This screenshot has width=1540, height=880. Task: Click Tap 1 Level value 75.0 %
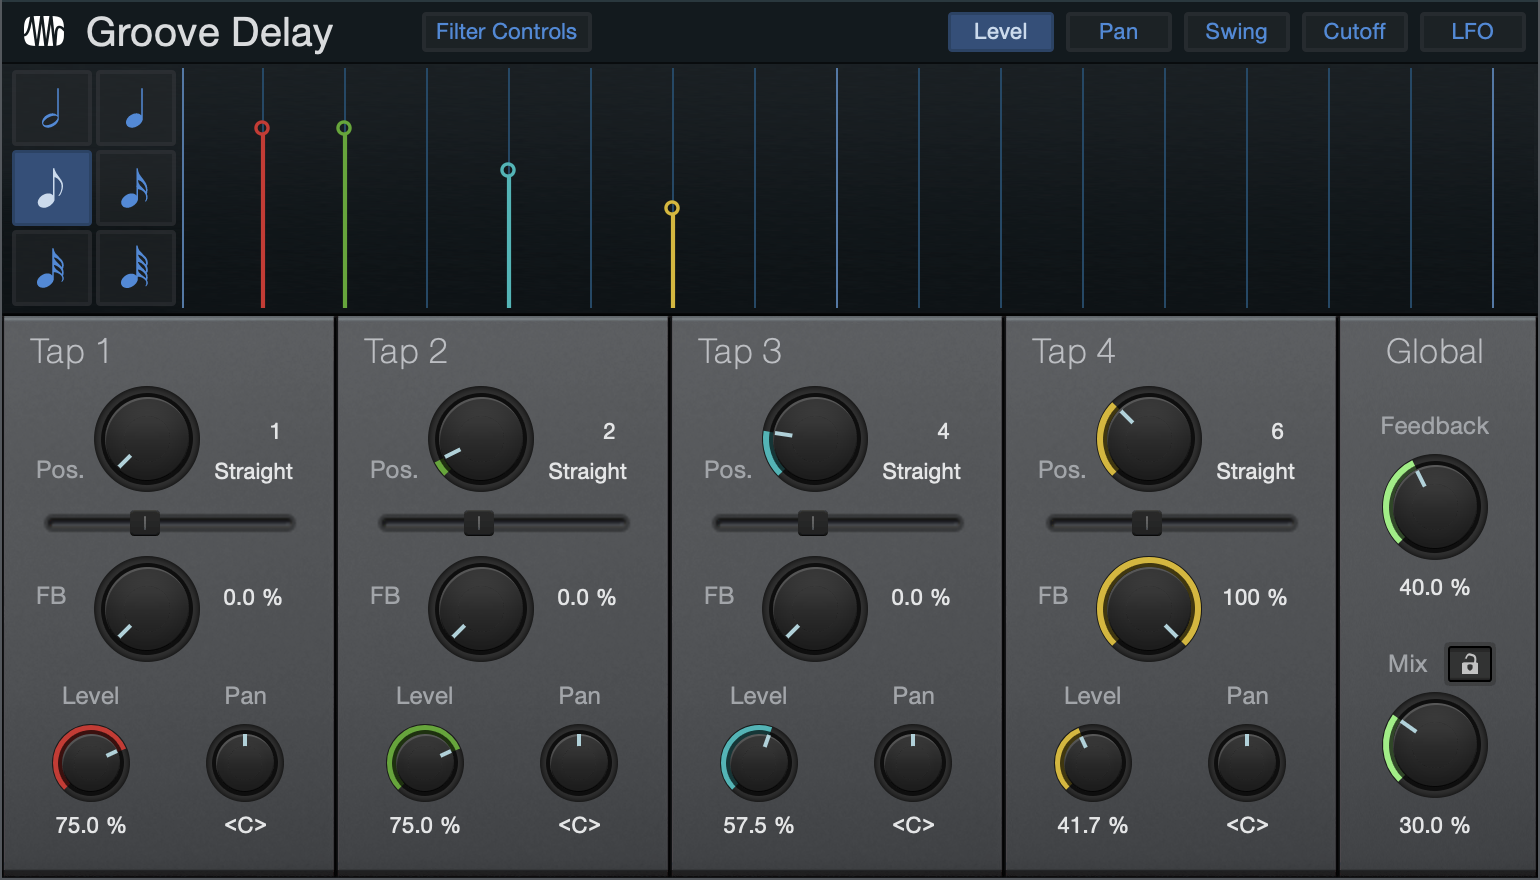(91, 826)
